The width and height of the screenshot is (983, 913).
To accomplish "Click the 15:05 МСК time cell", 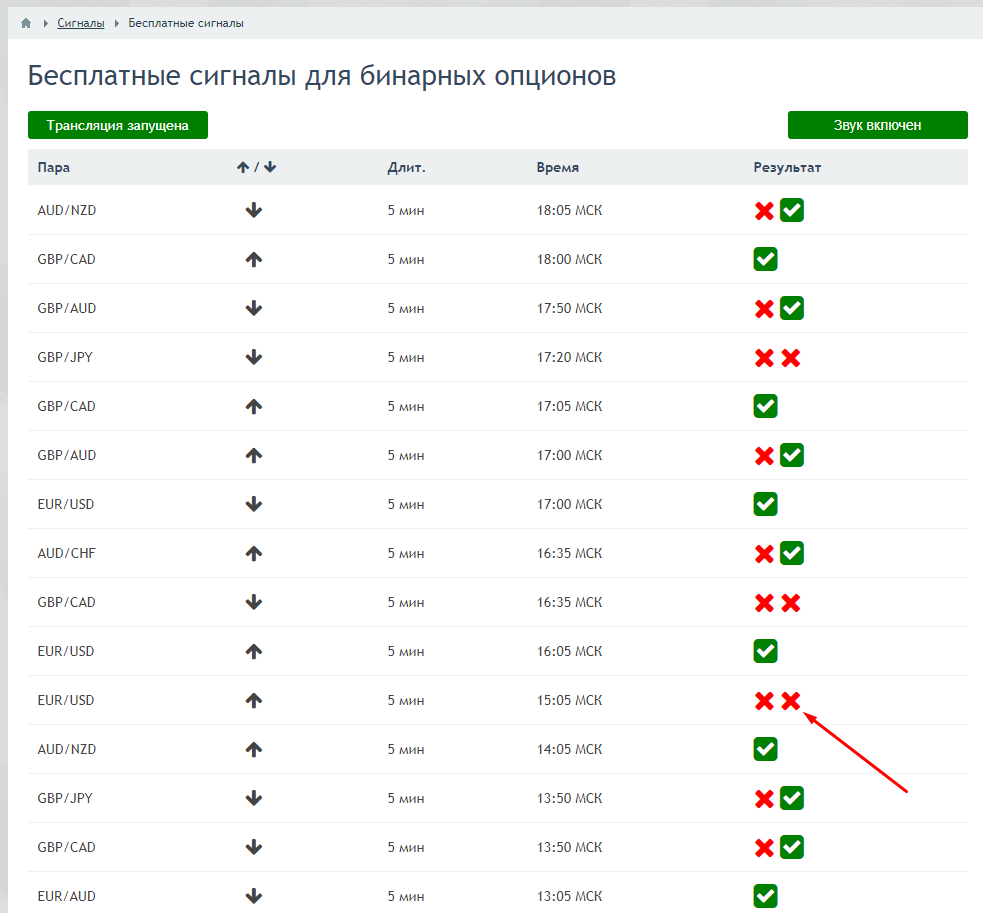I will coord(569,700).
